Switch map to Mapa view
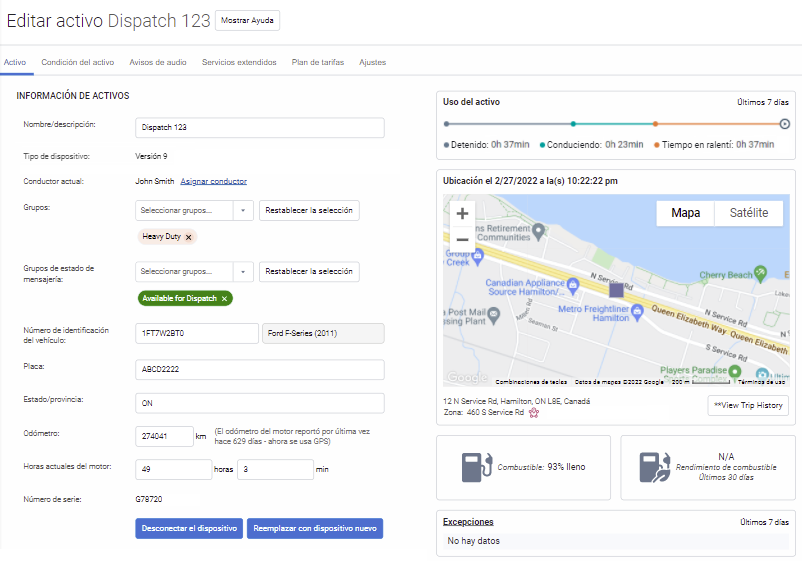This screenshot has height=574, width=802. [685, 213]
